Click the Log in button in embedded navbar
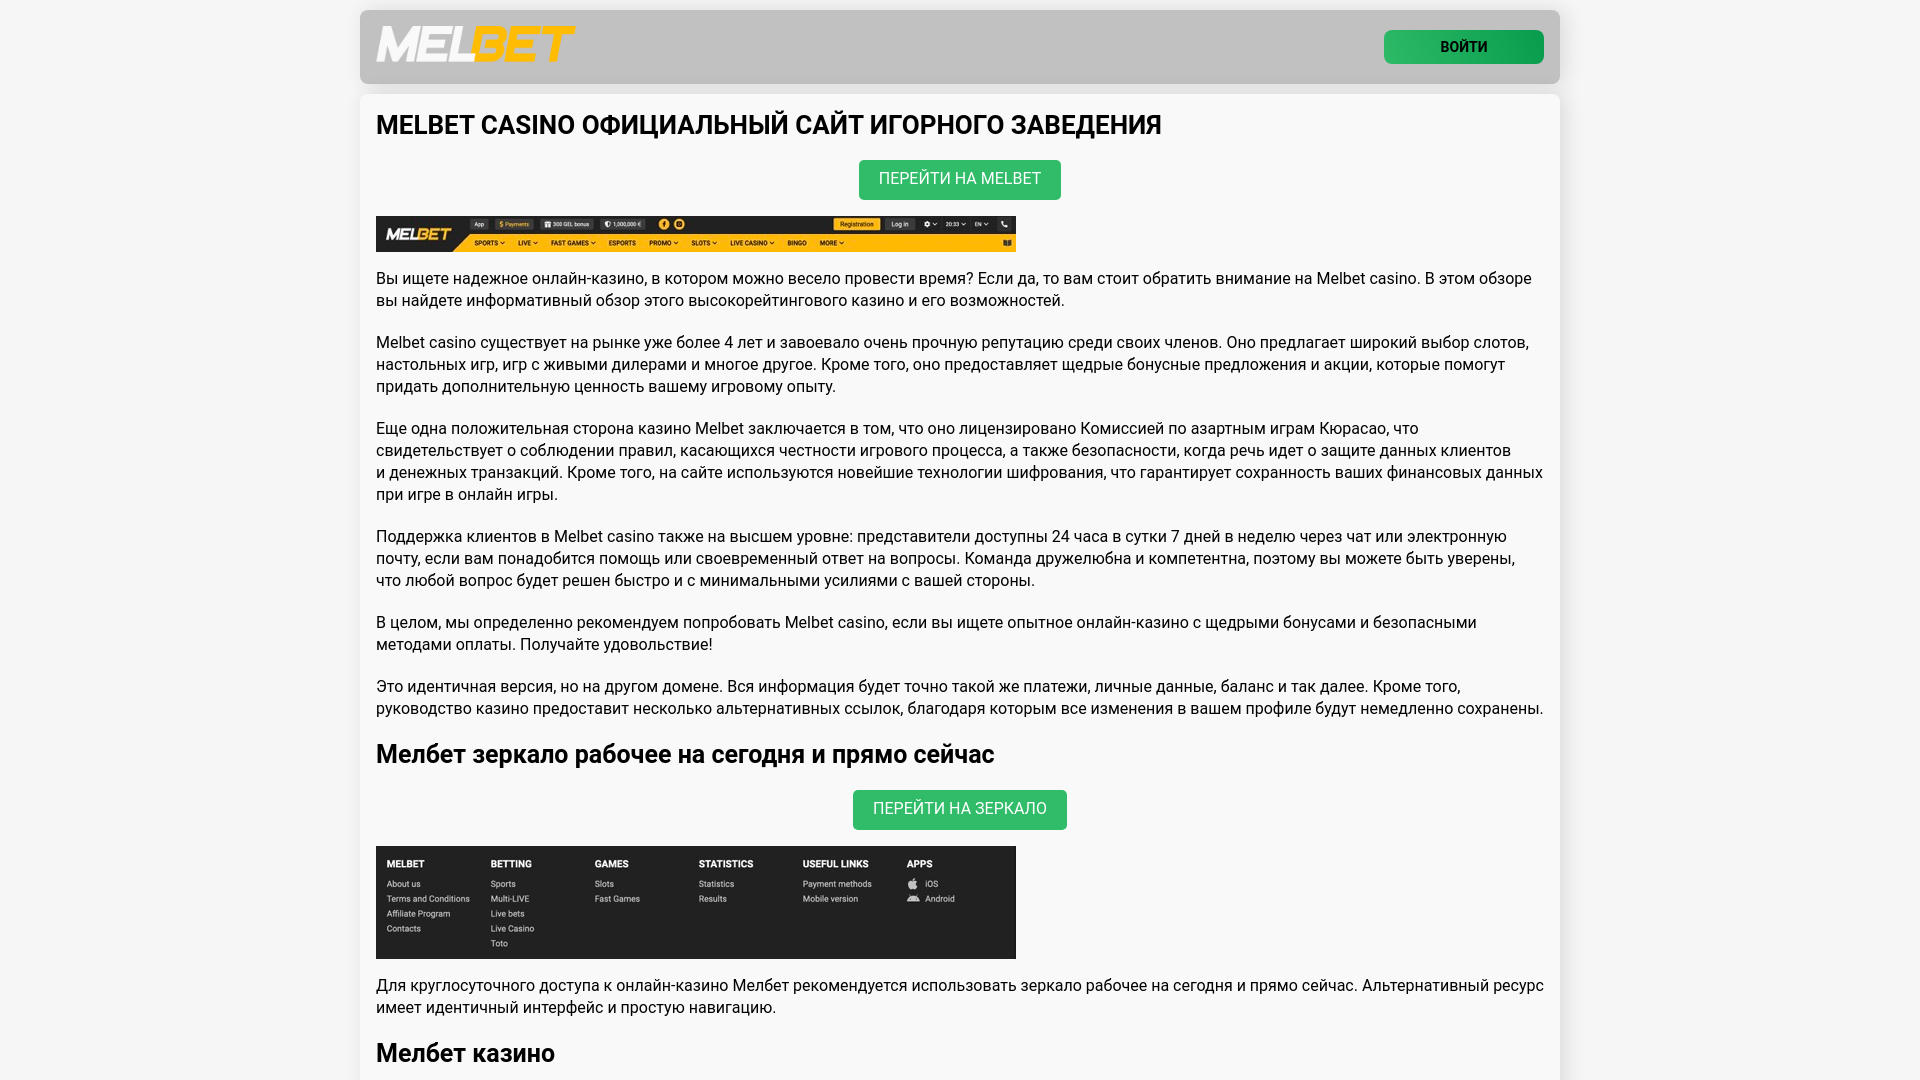Image resolution: width=1920 pixels, height=1080 pixels. tap(900, 224)
